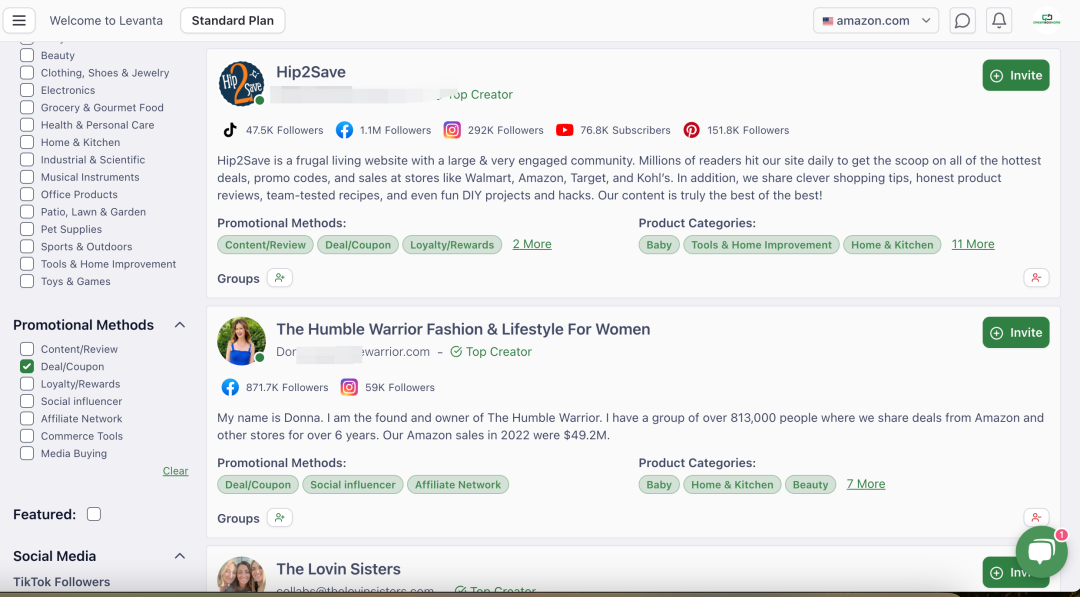
Task: Invite Hip2Save creator
Action: (x=1016, y=76)
